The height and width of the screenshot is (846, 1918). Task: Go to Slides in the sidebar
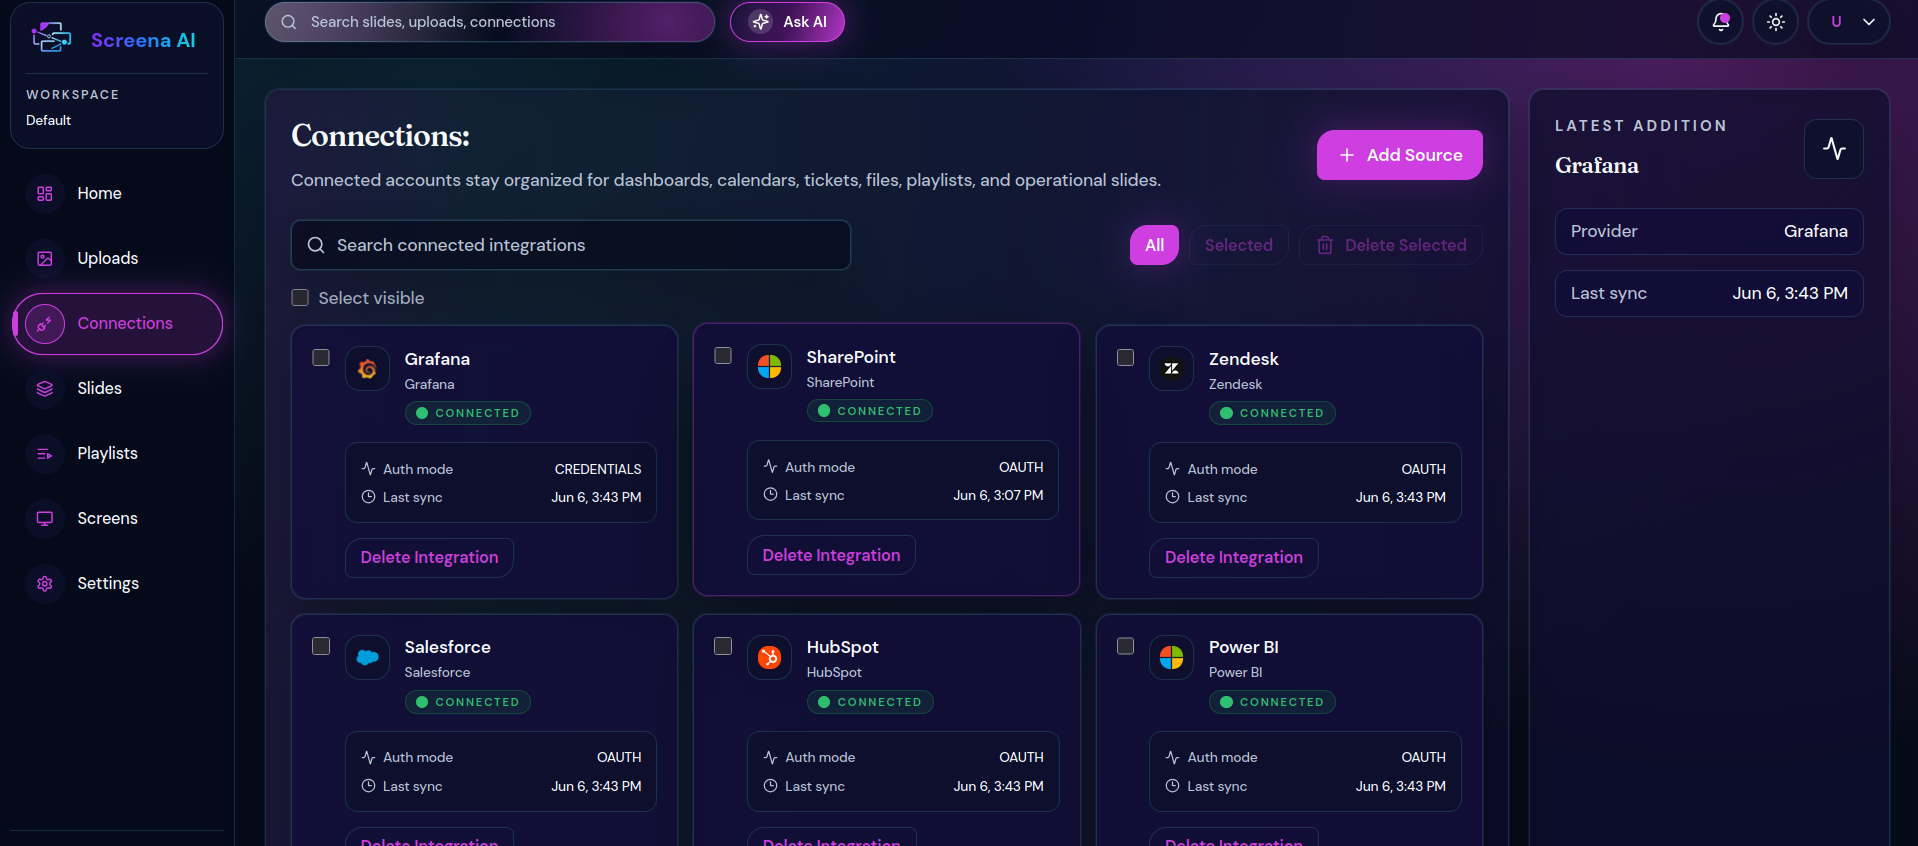coord(116,389)
